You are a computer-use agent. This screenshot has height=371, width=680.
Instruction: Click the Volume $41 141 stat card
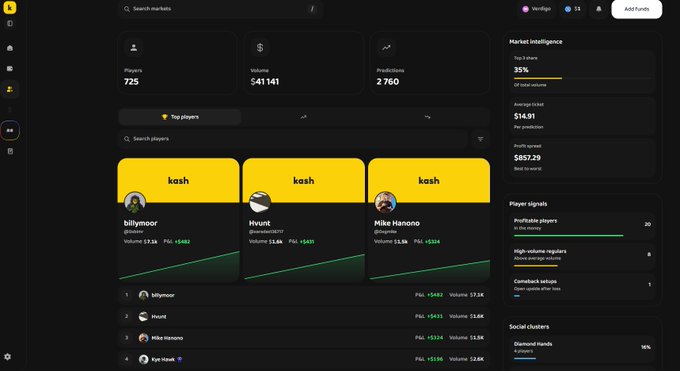pos(304,63)
